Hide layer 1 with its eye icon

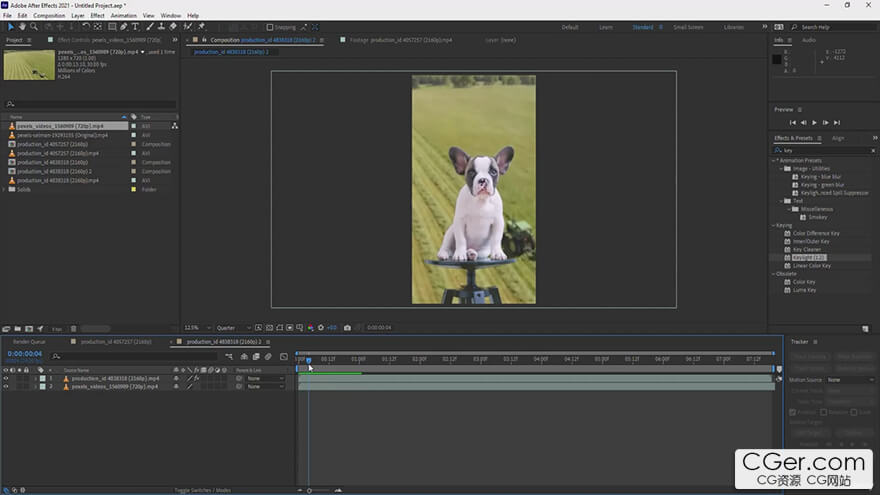point(6,379)
